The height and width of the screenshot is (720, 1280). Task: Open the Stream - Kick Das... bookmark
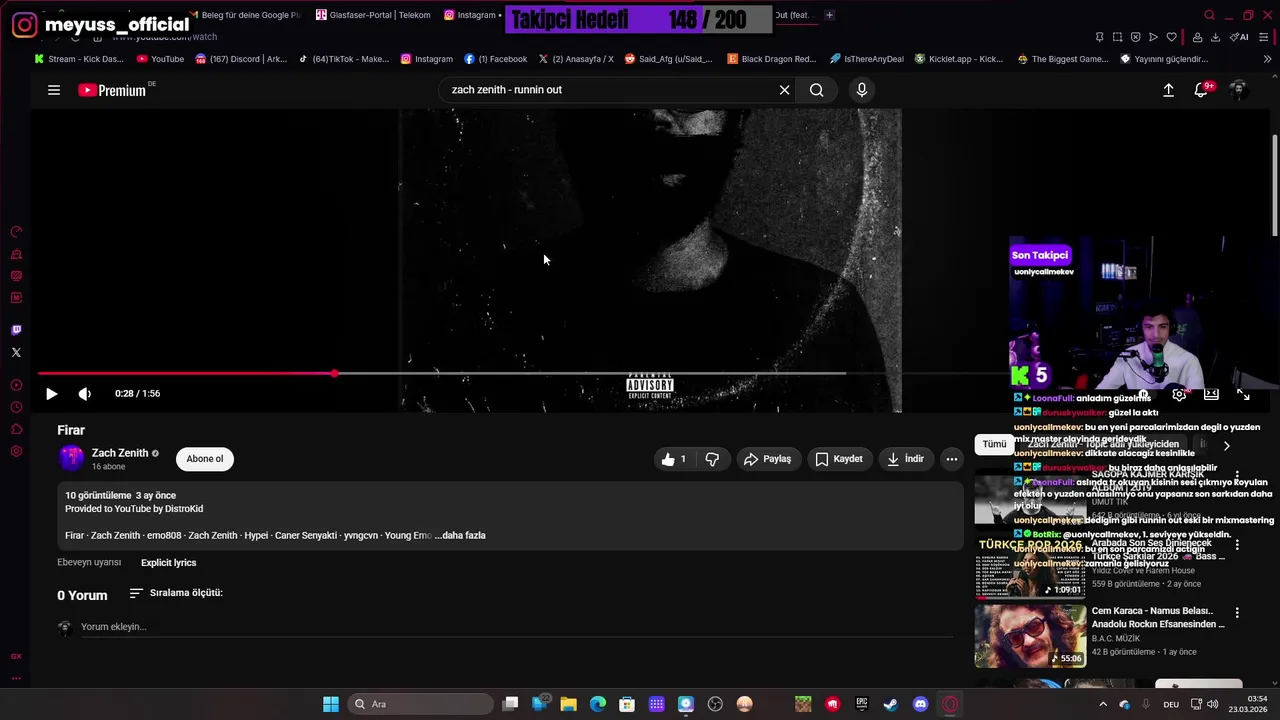tap(80, 59)
